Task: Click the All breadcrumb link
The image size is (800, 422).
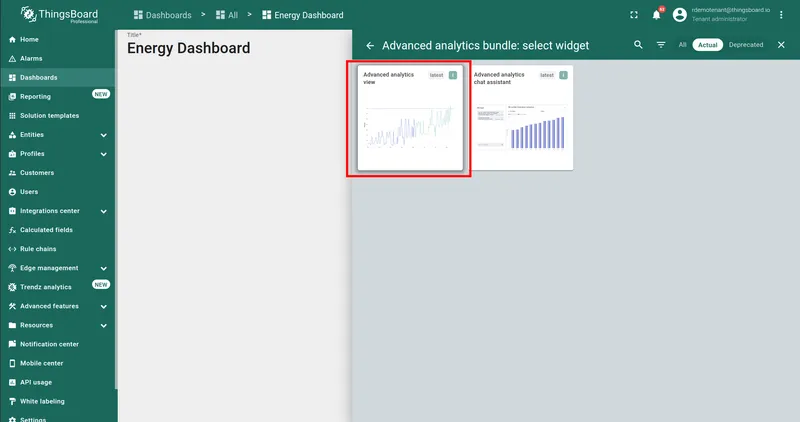Action: pyautogui.click(x=227, y=15)
